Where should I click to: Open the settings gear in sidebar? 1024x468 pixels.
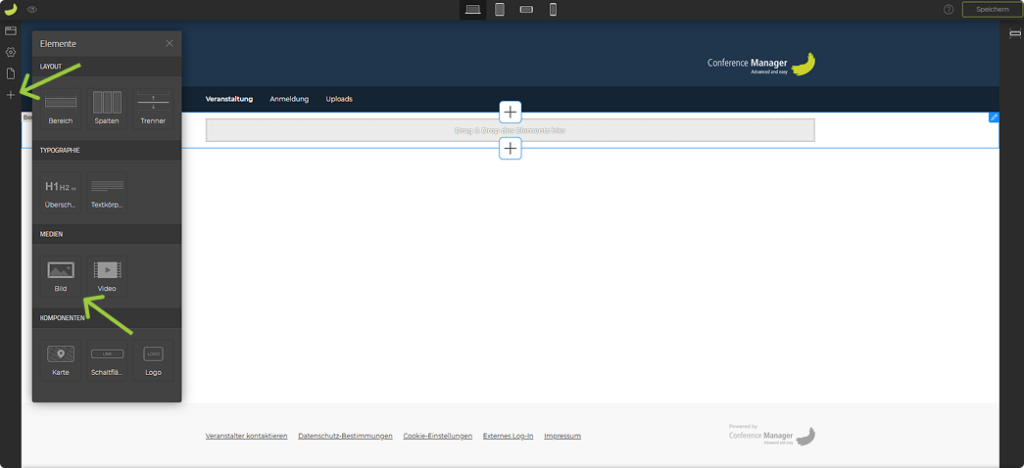pyautogui.click(x=10, y=52)
